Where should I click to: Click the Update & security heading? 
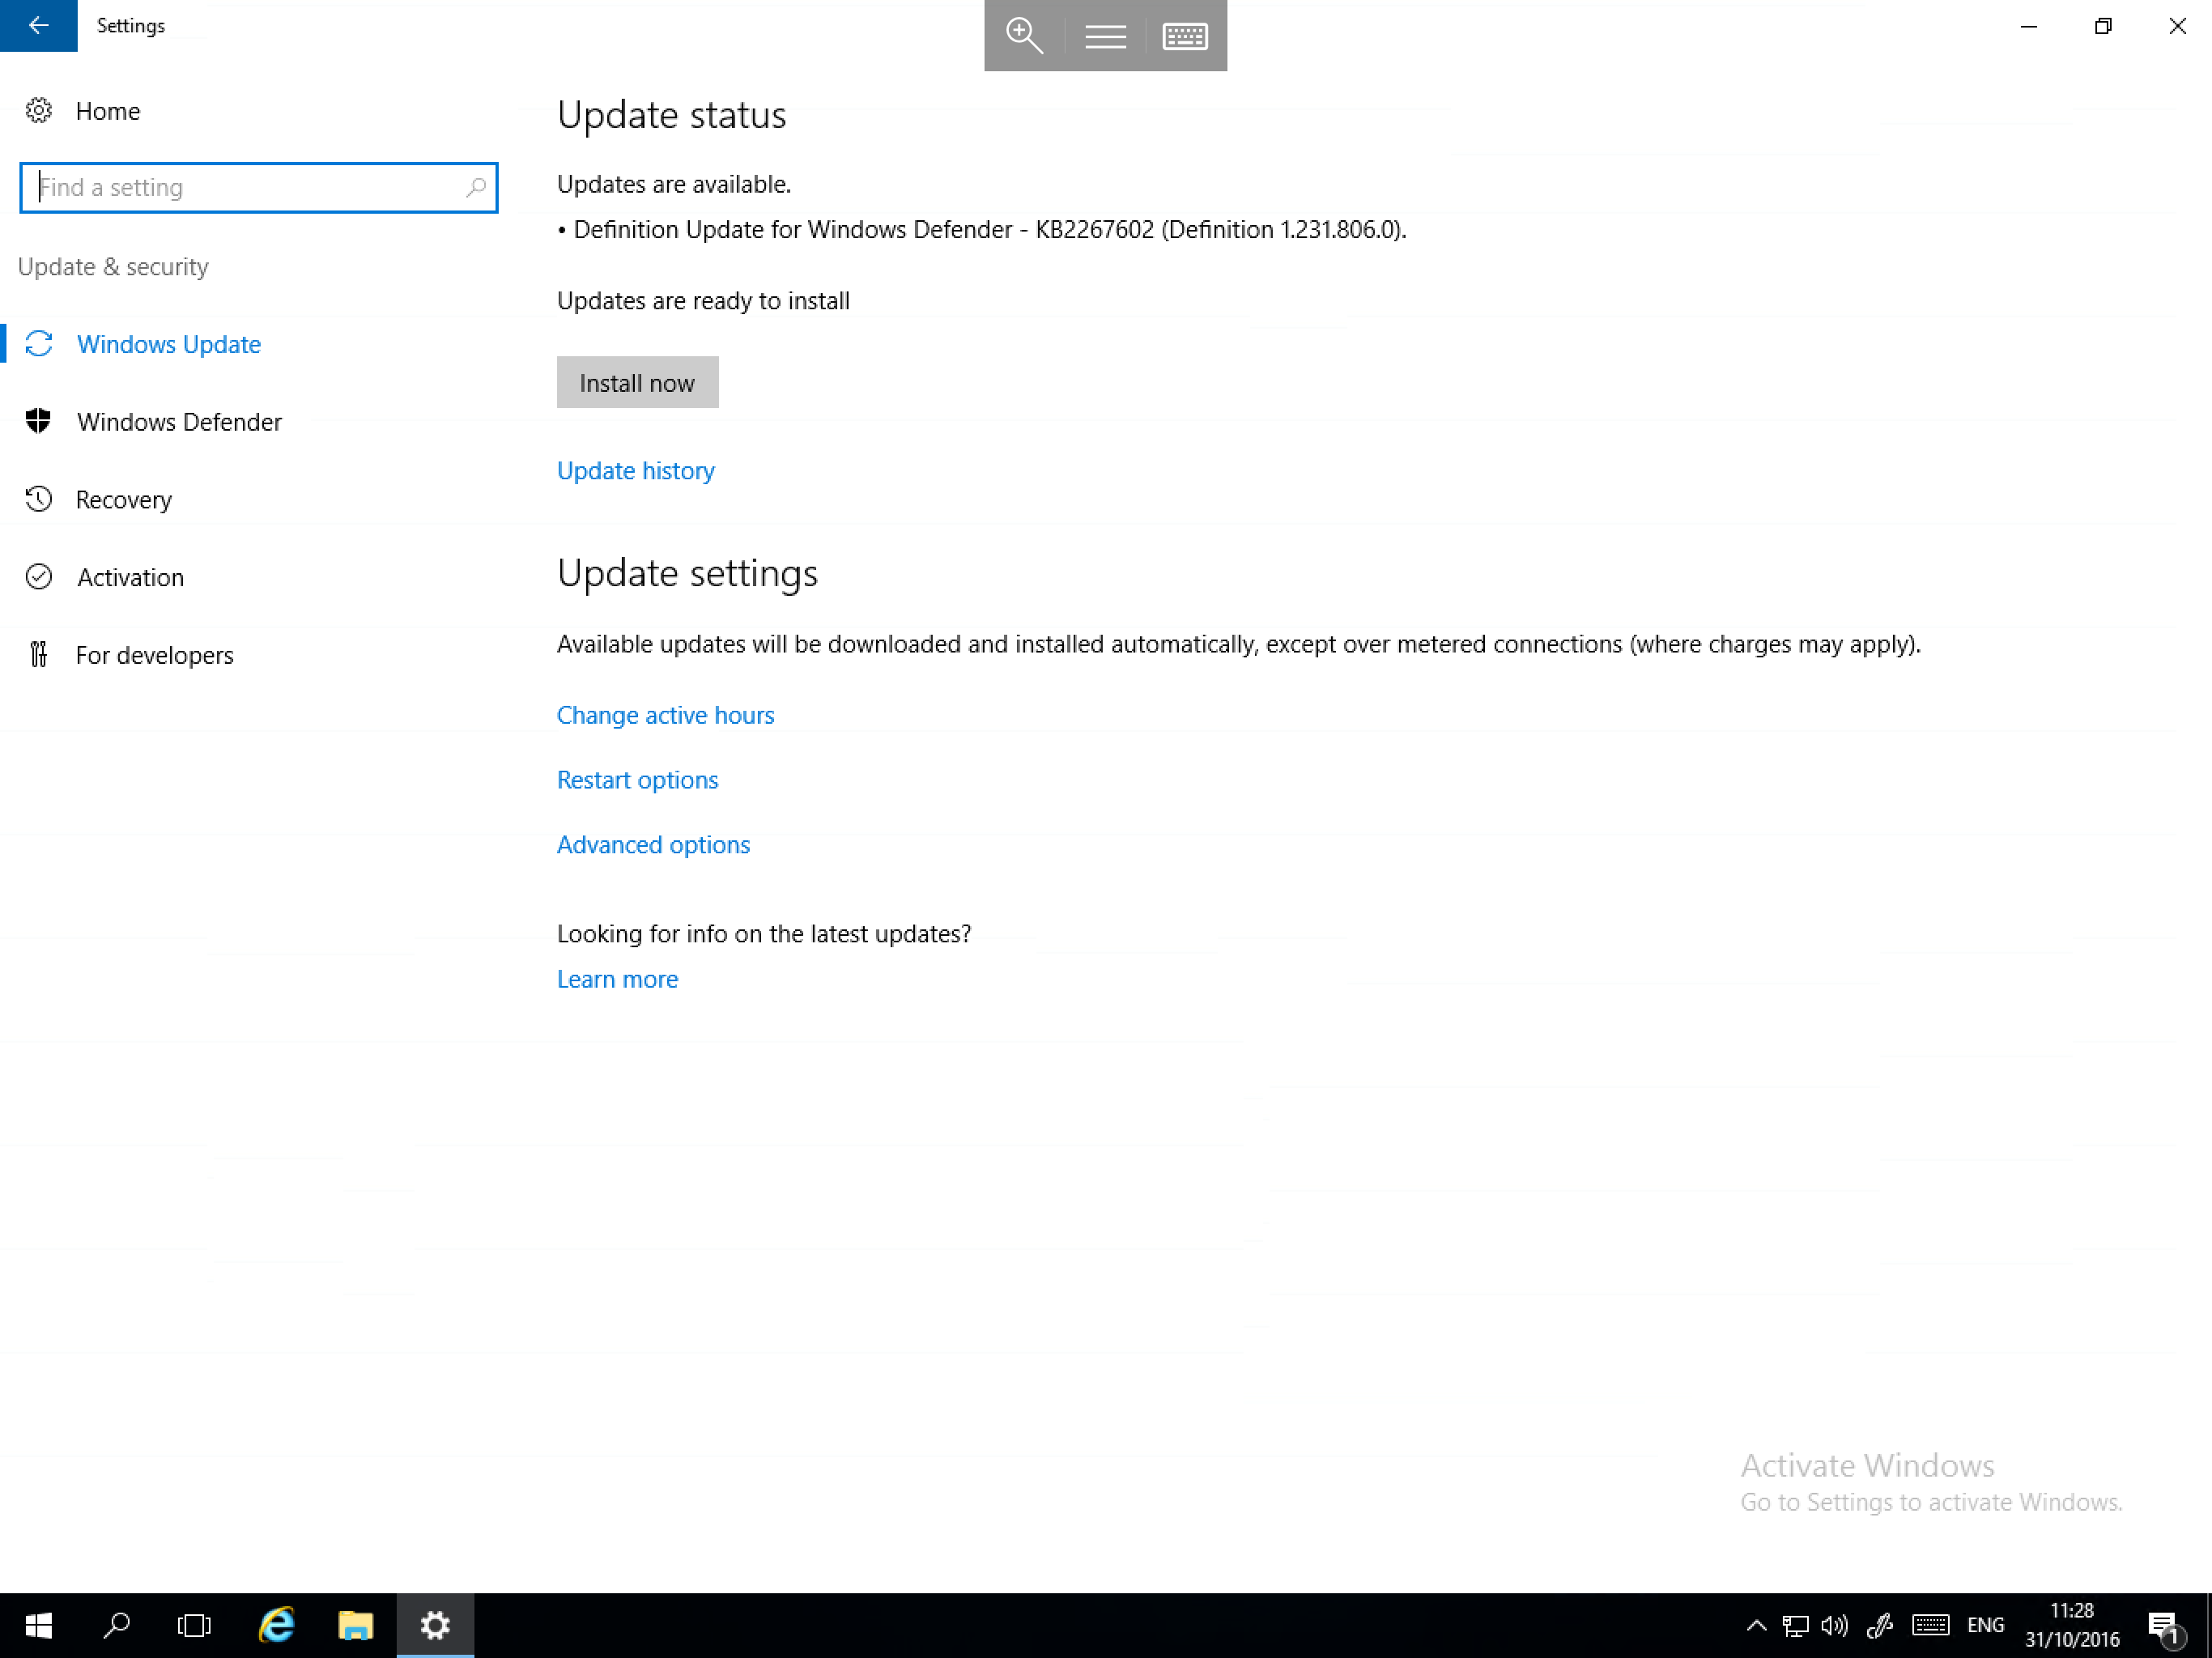[113, 266]
